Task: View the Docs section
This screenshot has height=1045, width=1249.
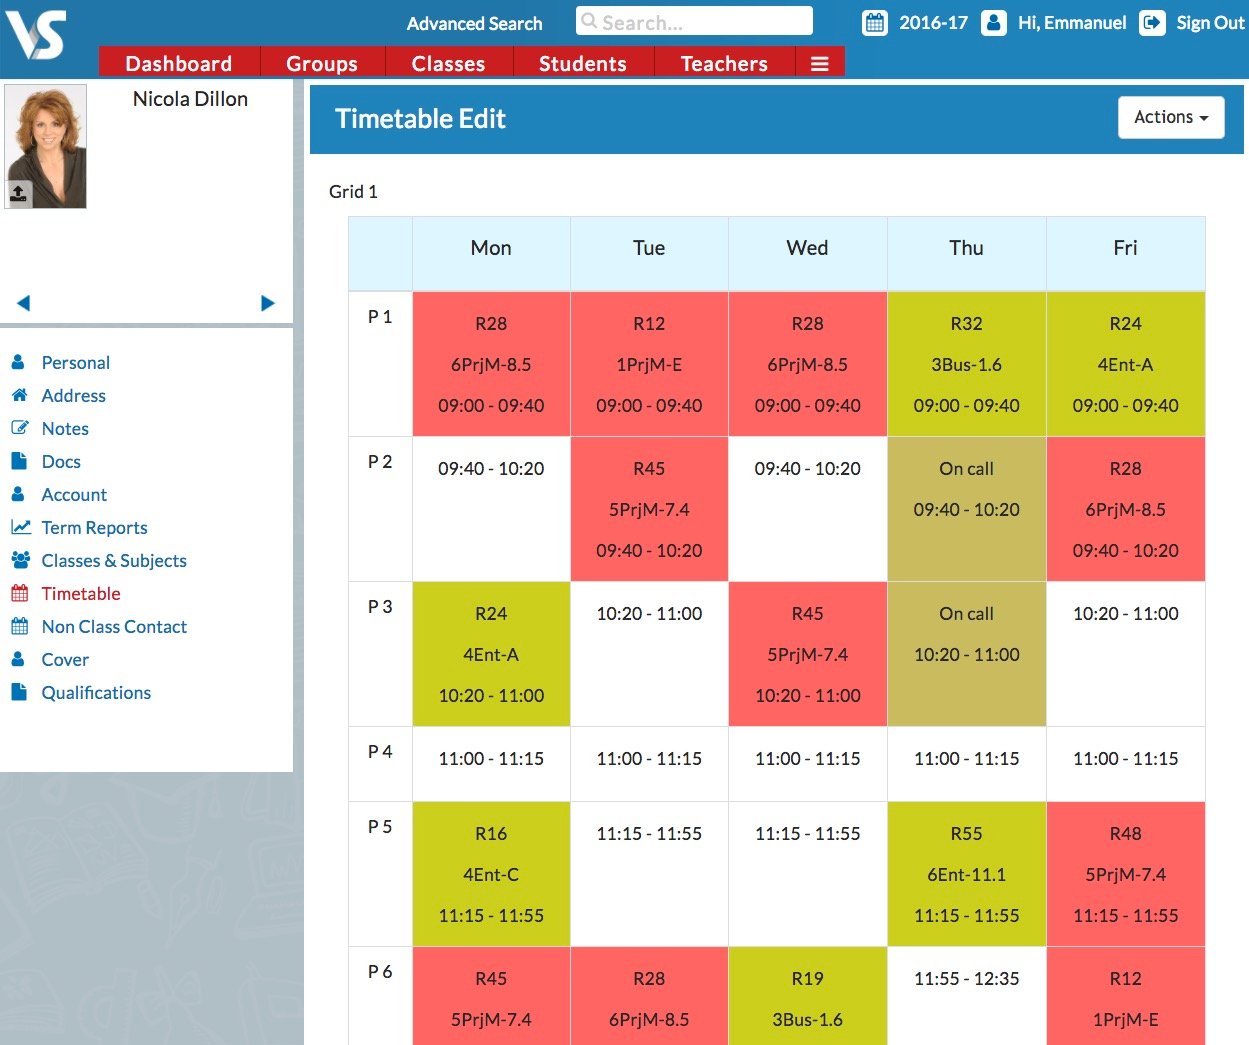Action: click(60, 461)
